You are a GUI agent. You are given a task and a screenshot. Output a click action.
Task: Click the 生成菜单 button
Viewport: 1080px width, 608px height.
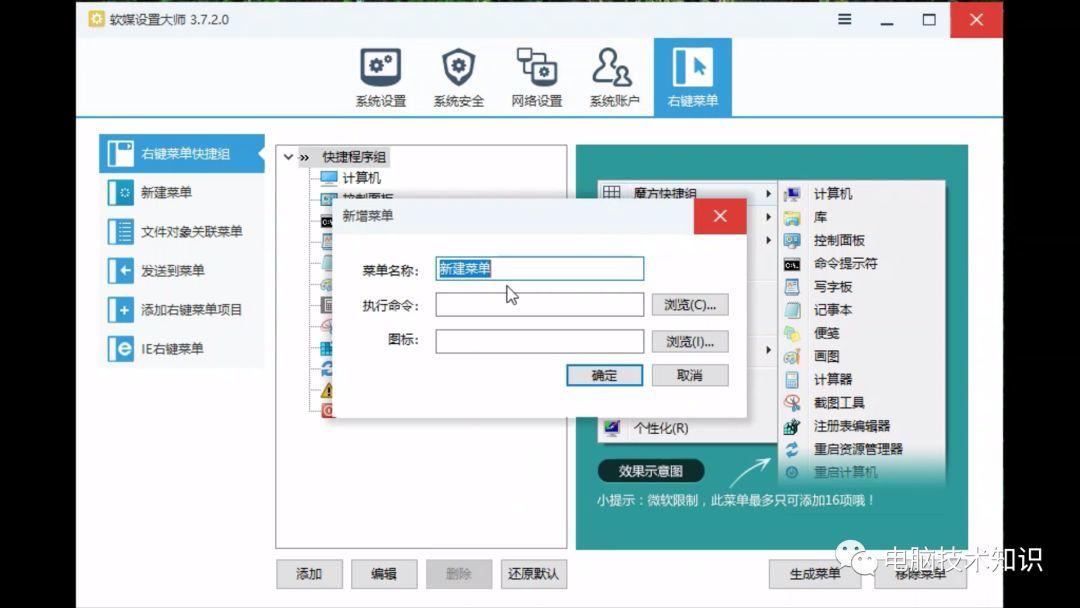pos(815,574)
